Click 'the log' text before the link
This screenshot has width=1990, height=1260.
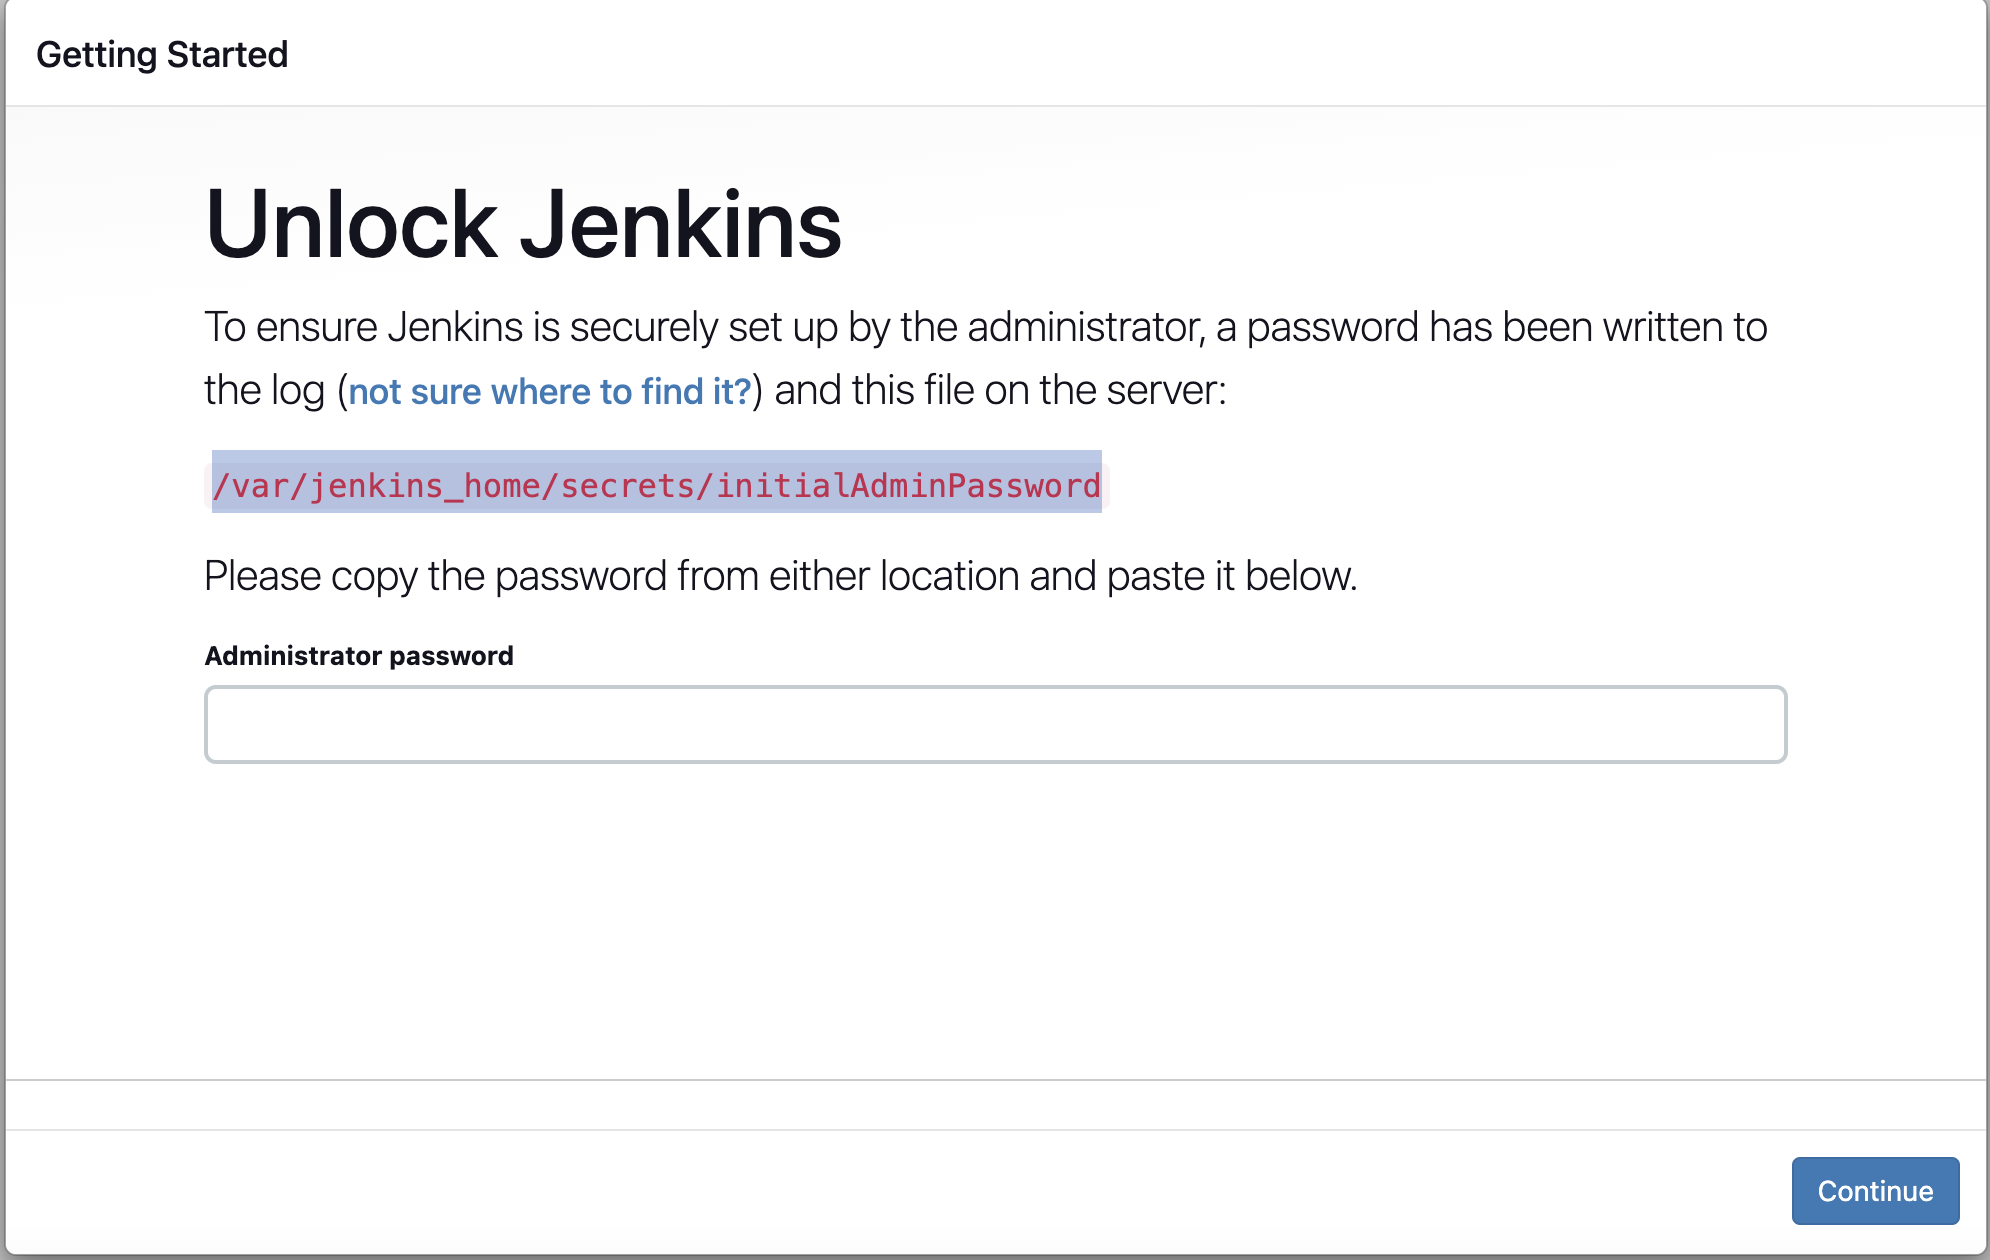(264, 390)
